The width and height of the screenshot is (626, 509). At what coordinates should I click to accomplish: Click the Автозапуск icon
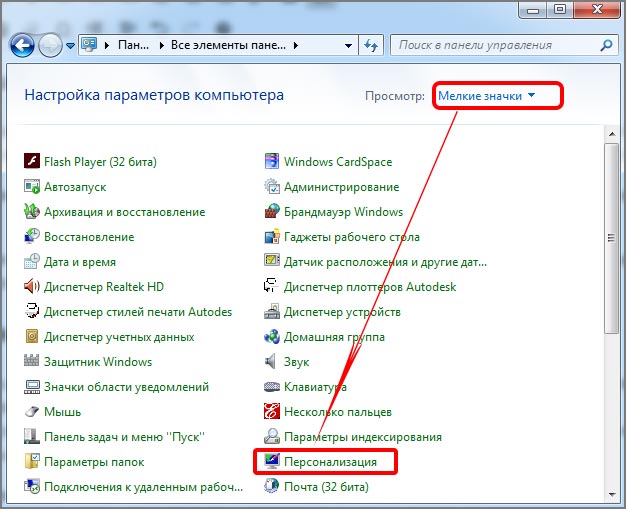[32, 187]
